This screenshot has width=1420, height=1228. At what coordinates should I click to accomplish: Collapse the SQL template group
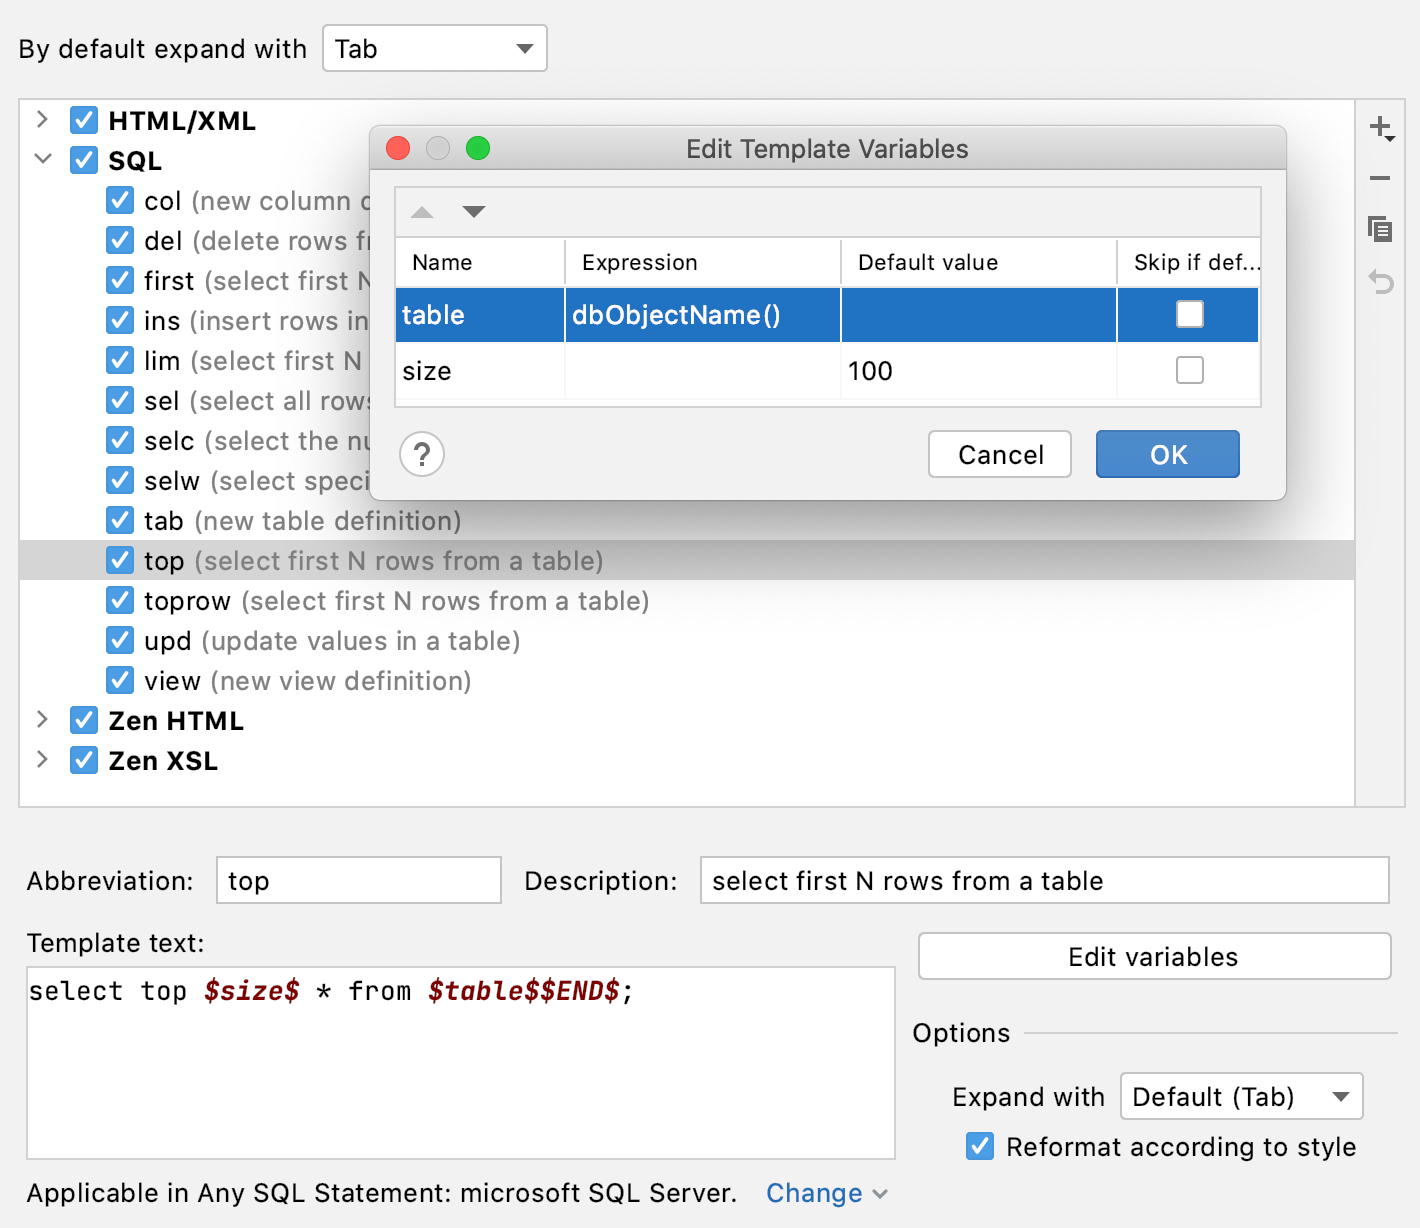42,160
